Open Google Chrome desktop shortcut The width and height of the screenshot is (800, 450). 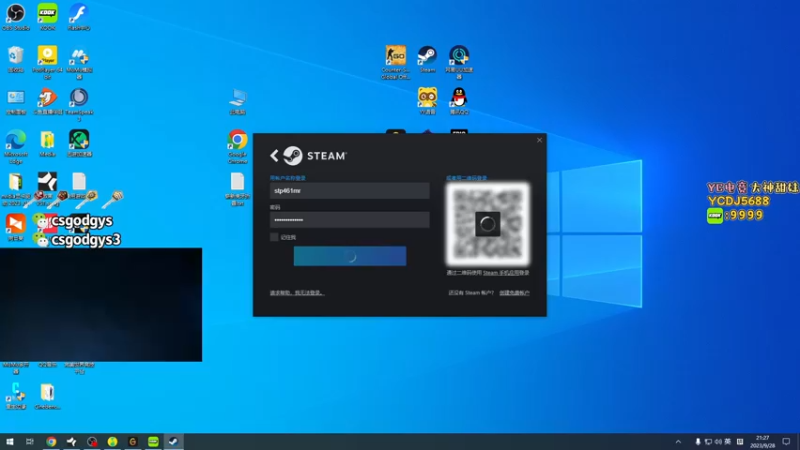[x=238, y=146]
